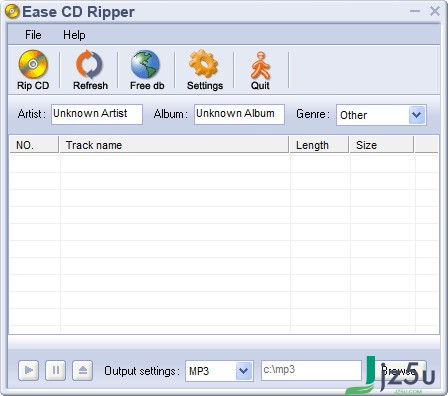Sort by Track name column header

point(174,145)
